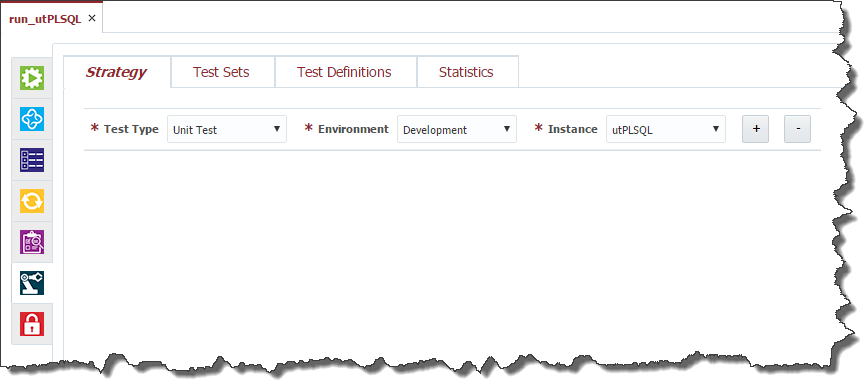
Task: Click the Test Type label
Action: coord(131,129)
